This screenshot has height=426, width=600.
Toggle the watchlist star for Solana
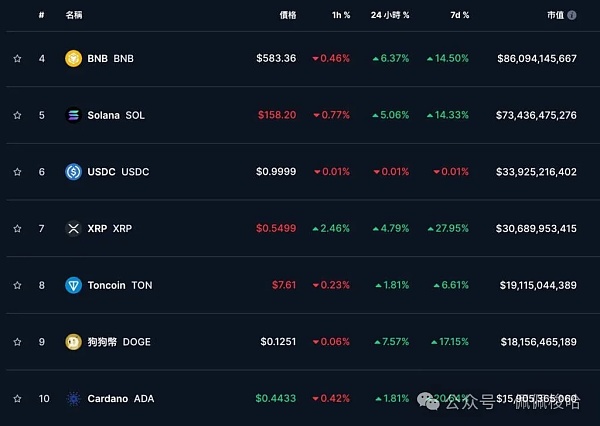point(17,115)
